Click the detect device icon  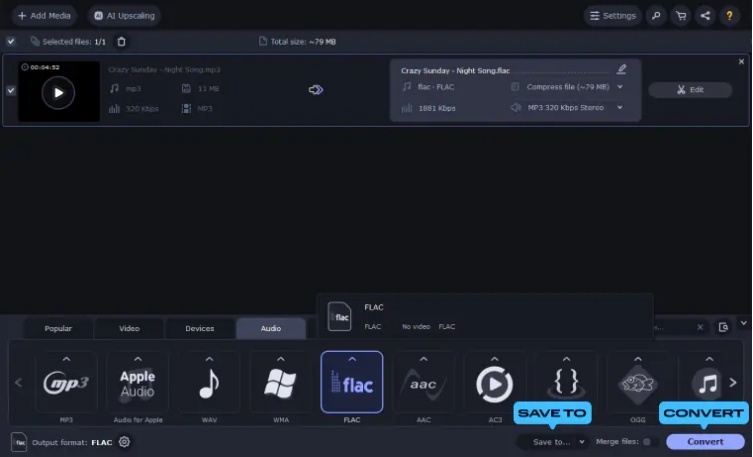(723, 327)
